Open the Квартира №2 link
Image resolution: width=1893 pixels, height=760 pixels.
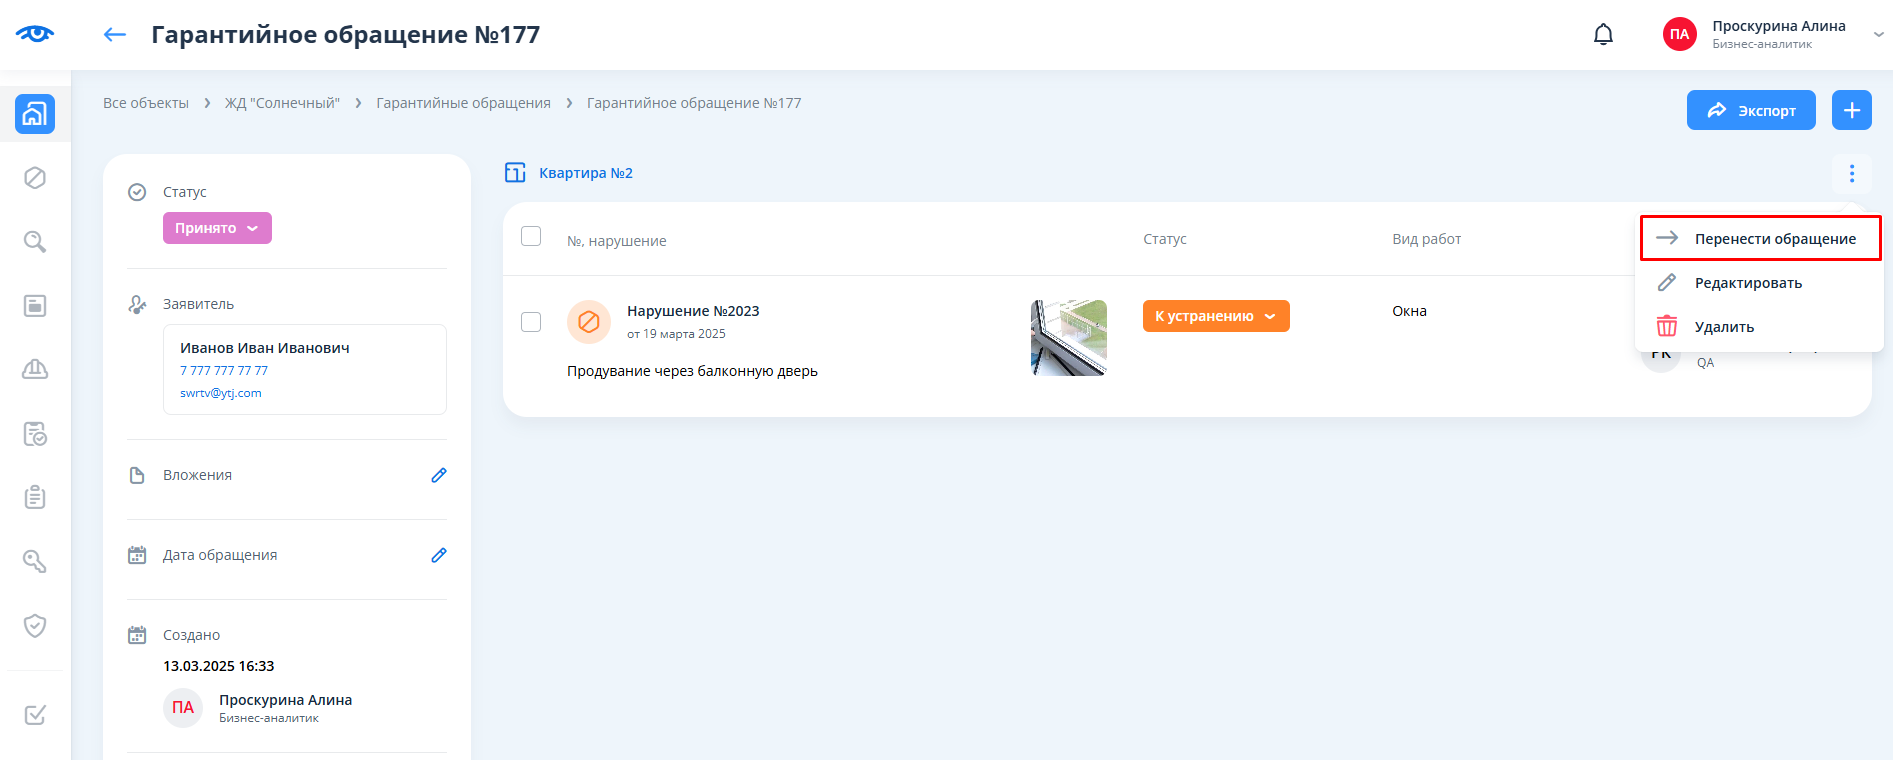pyautogui.click(x=585, y=173)
